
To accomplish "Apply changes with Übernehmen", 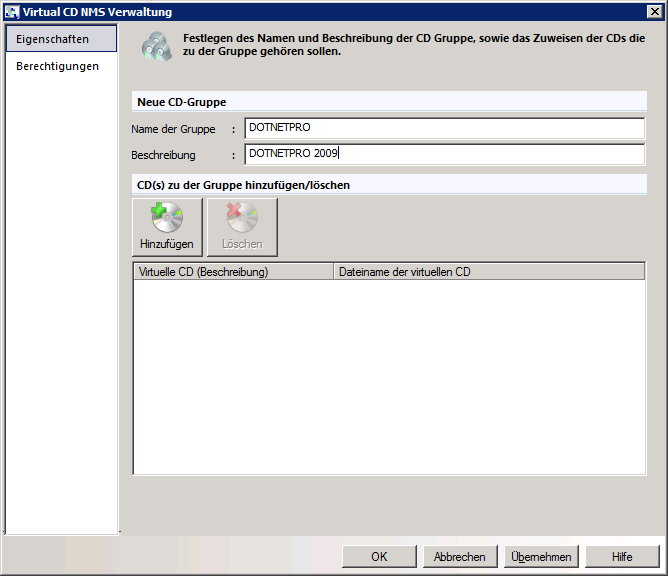I will 541,556.
